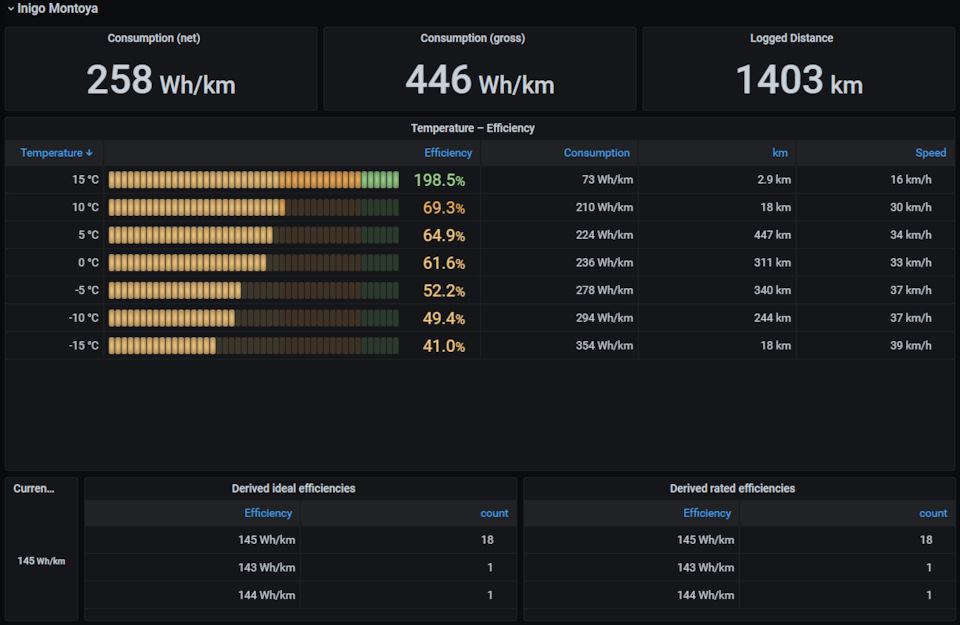960x625 pixels.
Task: Open Derived rated efficiencies panel title menu
Action: pyautogui.click(x=732, y=488)
